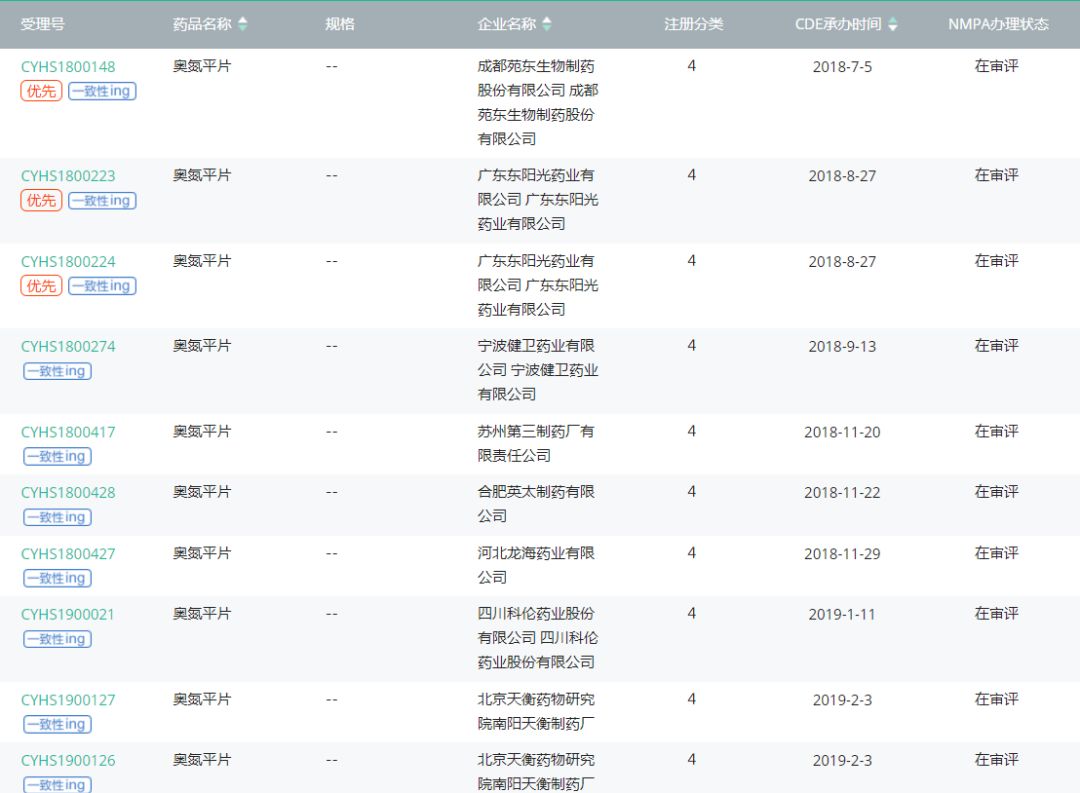
Task: Click date 2018-11-29
Action: coord(842,554)
